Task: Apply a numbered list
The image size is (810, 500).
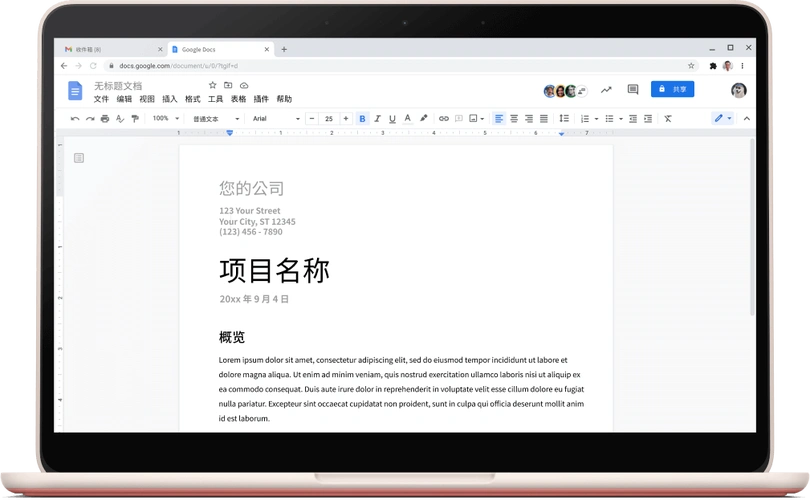Action: (585, 119)
